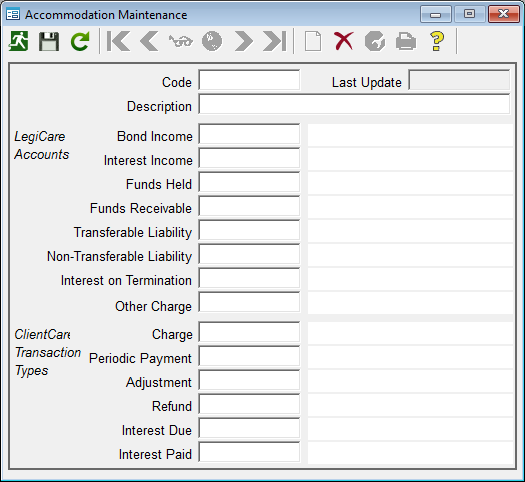The width and height of the screenshot is (525, 482).
Task: Click the Interest Paid input field
Action: [x=249, y=452]
